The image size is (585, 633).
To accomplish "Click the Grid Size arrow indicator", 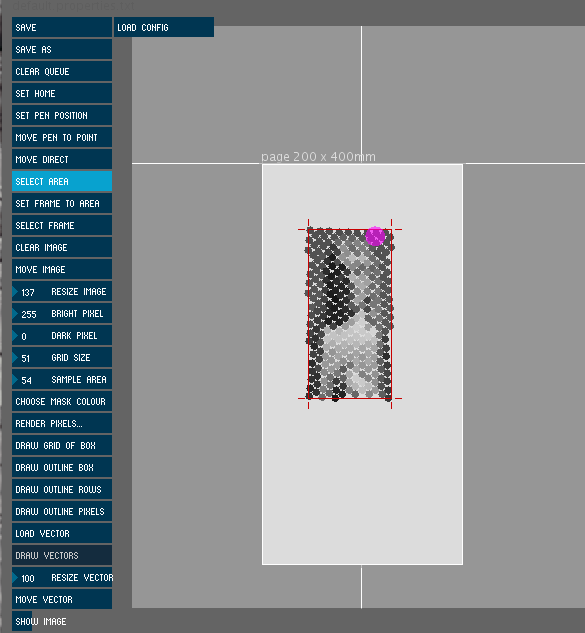I will pos(15,358).
